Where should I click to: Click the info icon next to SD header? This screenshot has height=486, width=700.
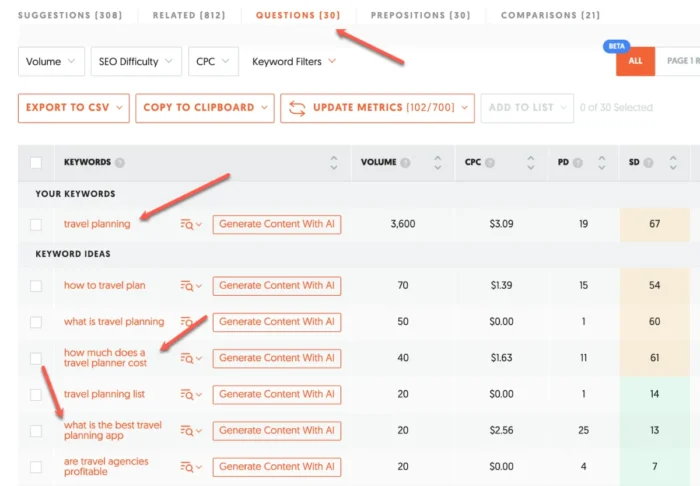(650, 162)
